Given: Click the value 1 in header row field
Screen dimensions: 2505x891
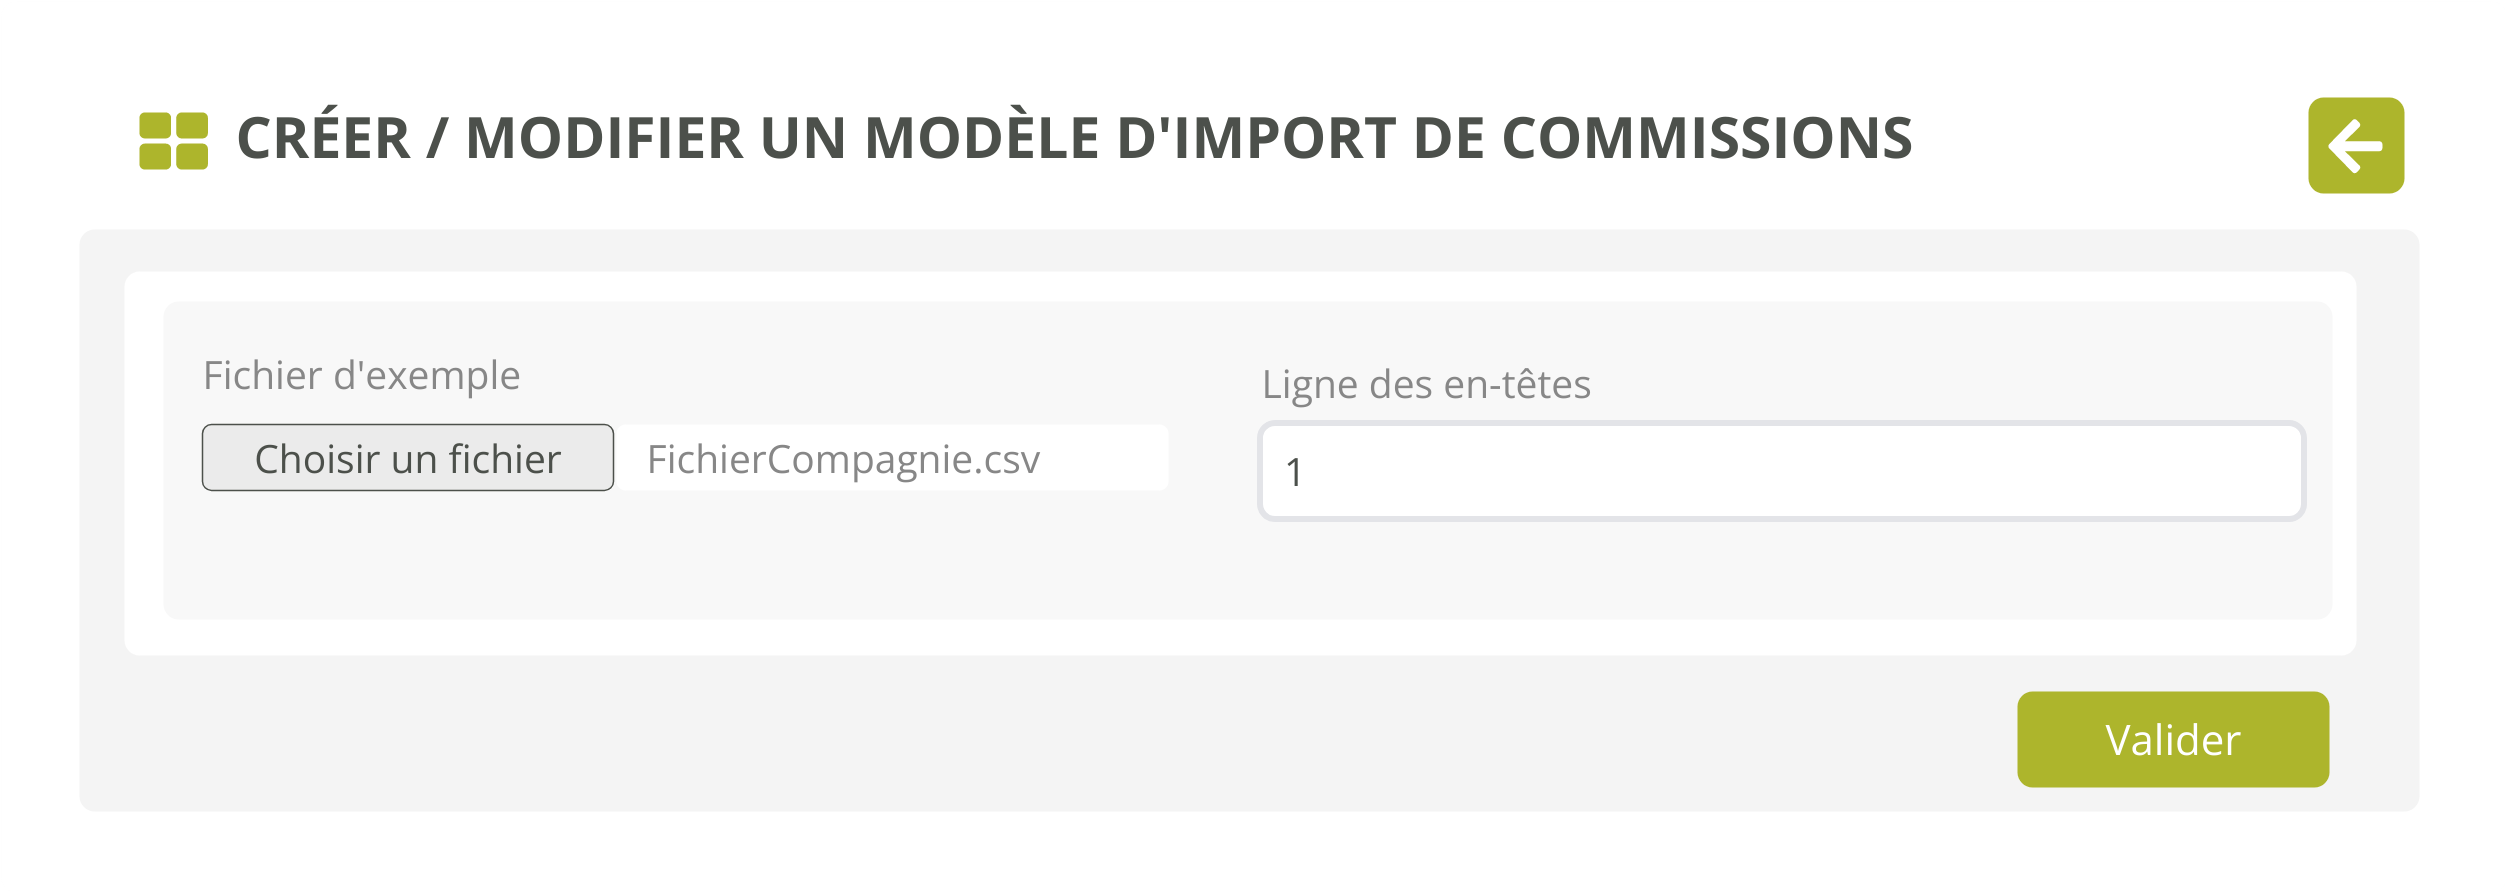Looking at the screenshot, I should (1294, 472).
